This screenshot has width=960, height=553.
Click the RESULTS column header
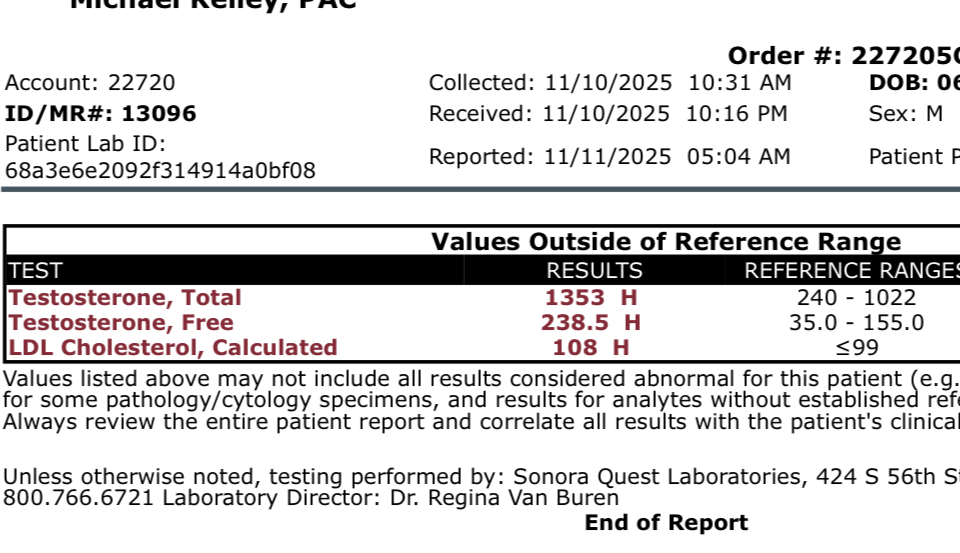tap(594, 270)
